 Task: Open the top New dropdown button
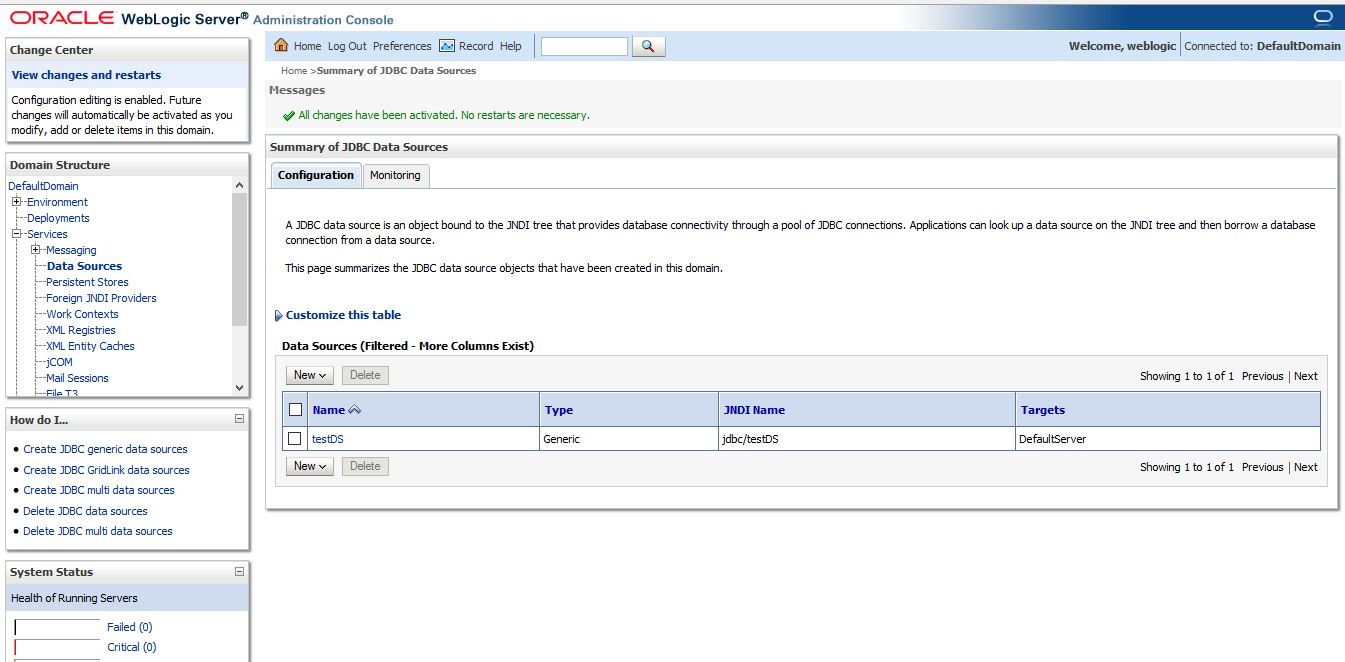point(310,375)
